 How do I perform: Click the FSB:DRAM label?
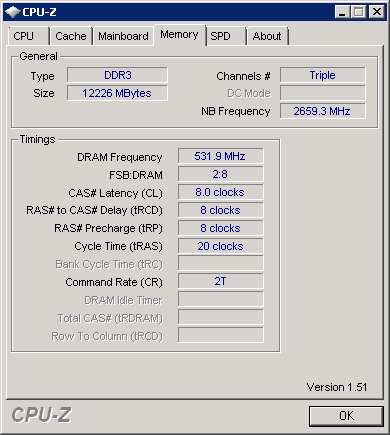click(x=136, y=175)
